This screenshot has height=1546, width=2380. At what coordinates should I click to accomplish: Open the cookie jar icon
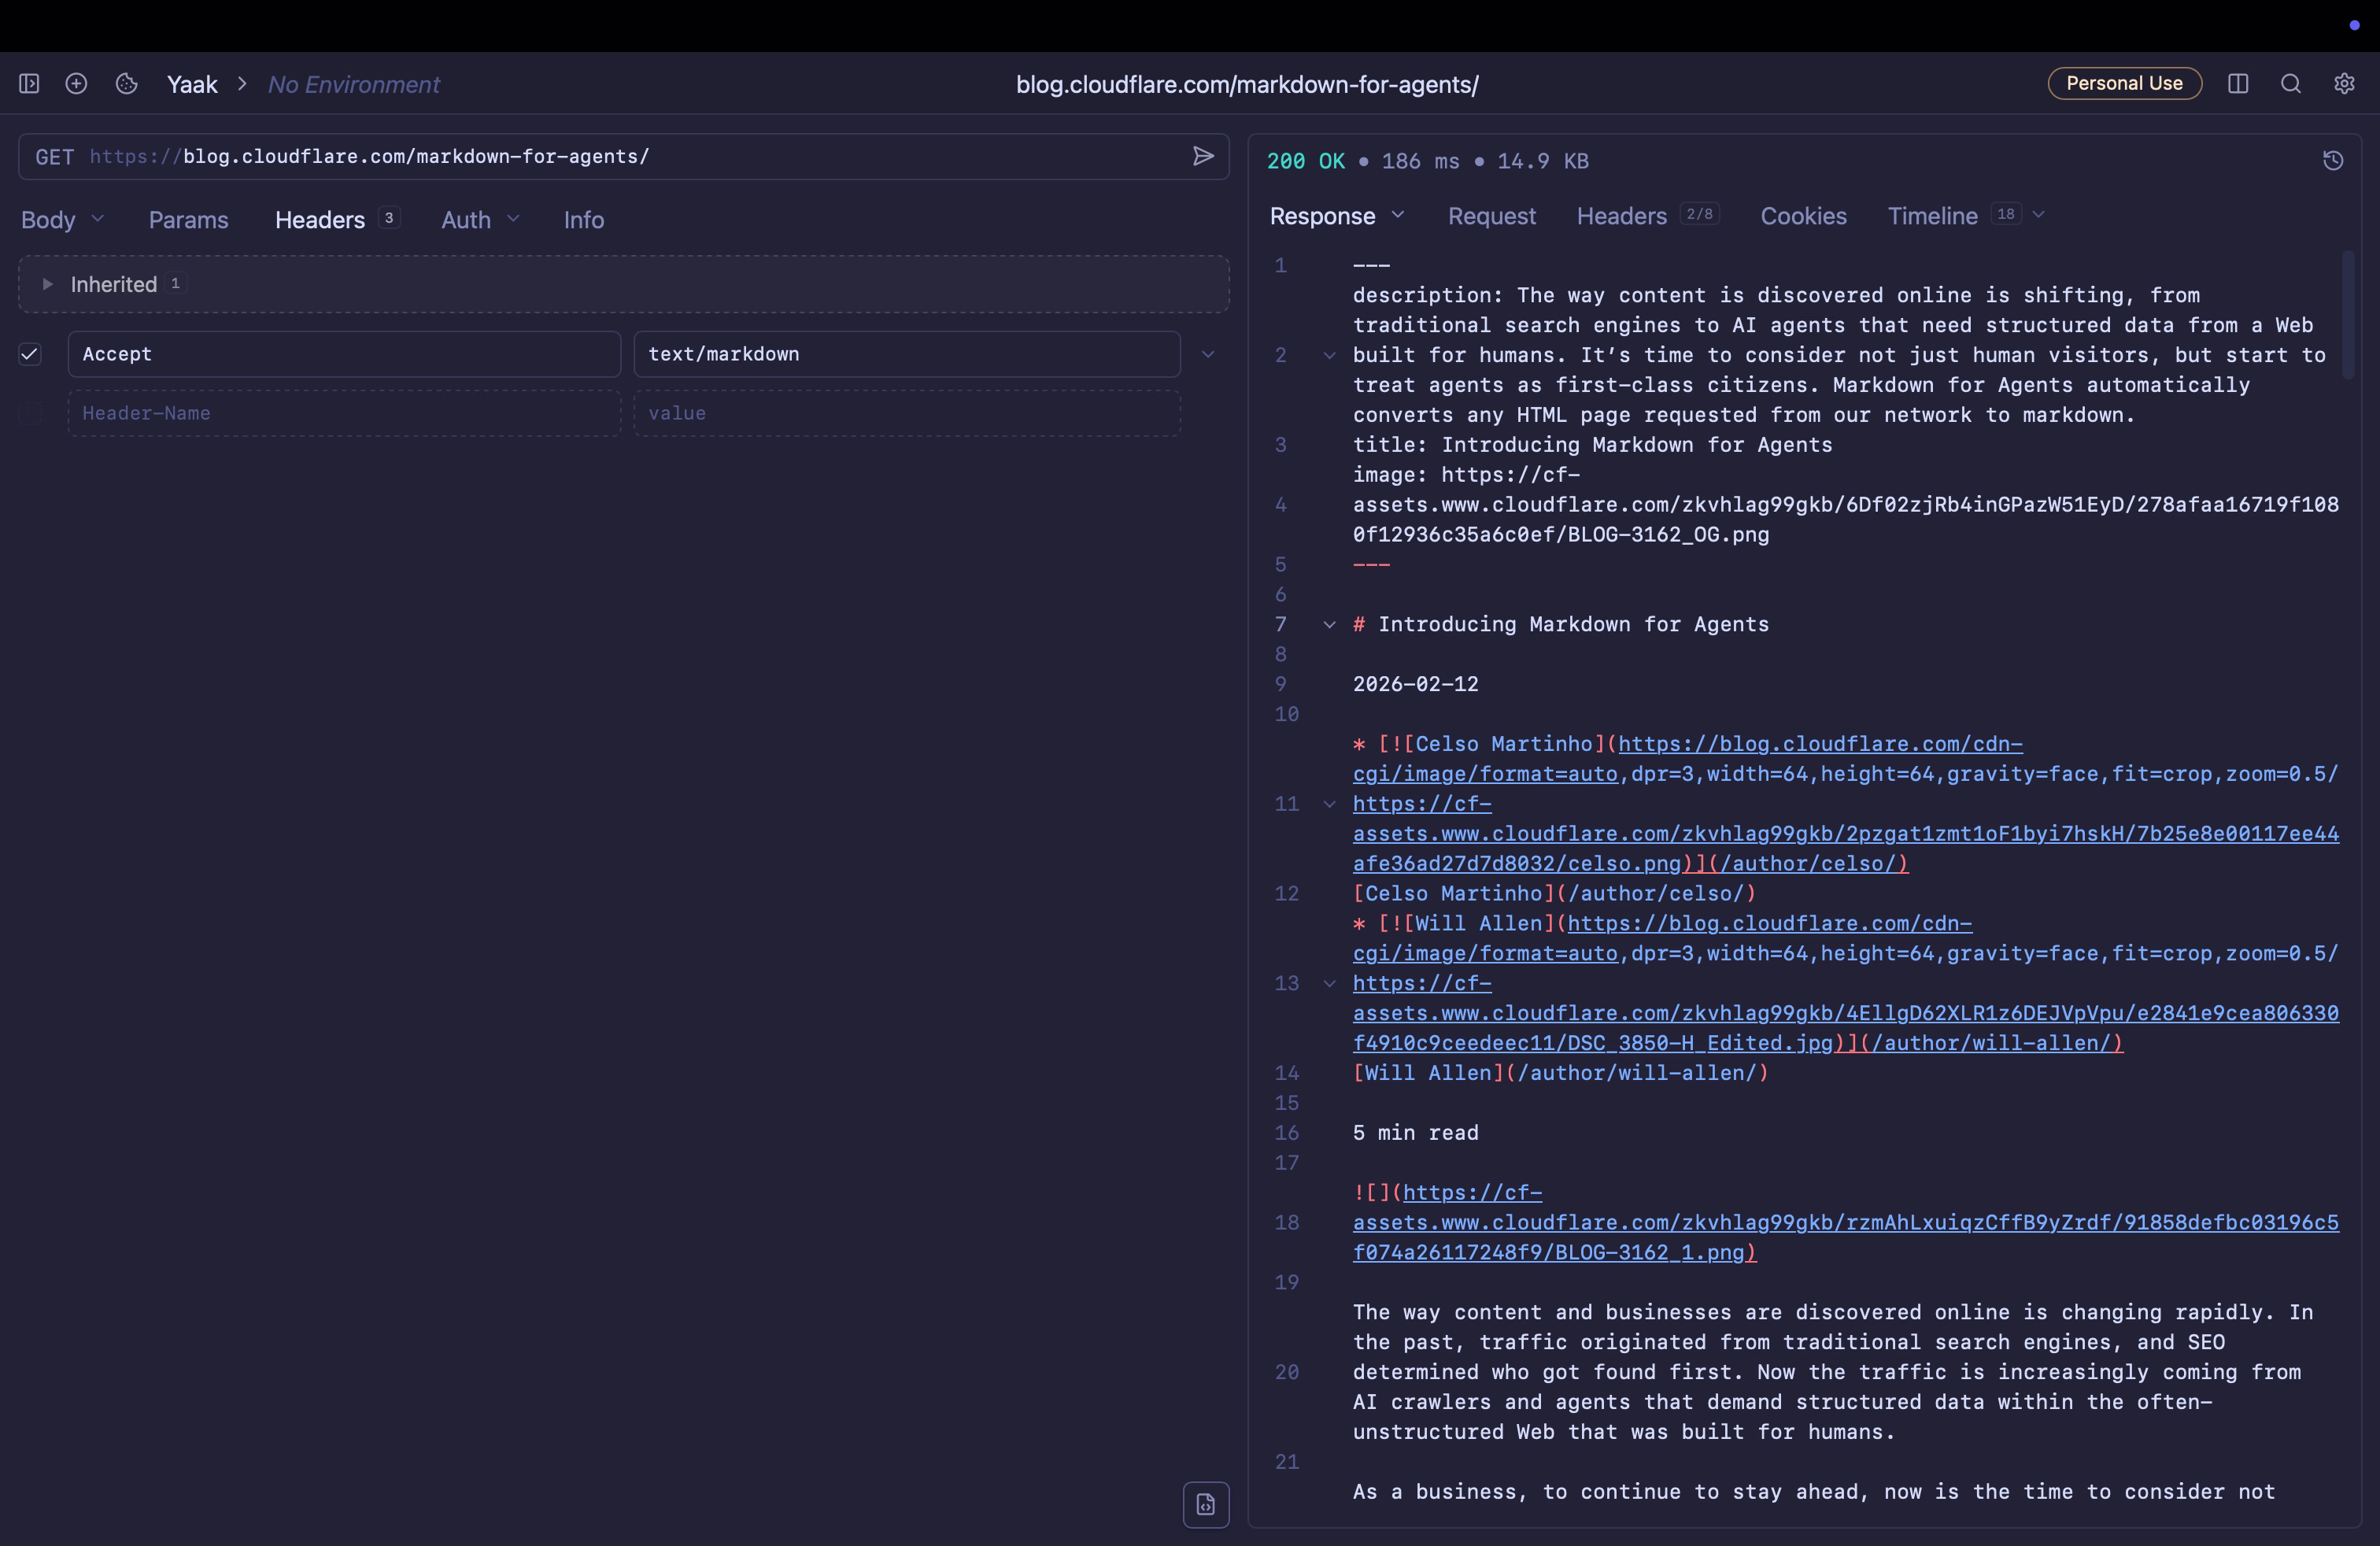(x=126, y=84)
